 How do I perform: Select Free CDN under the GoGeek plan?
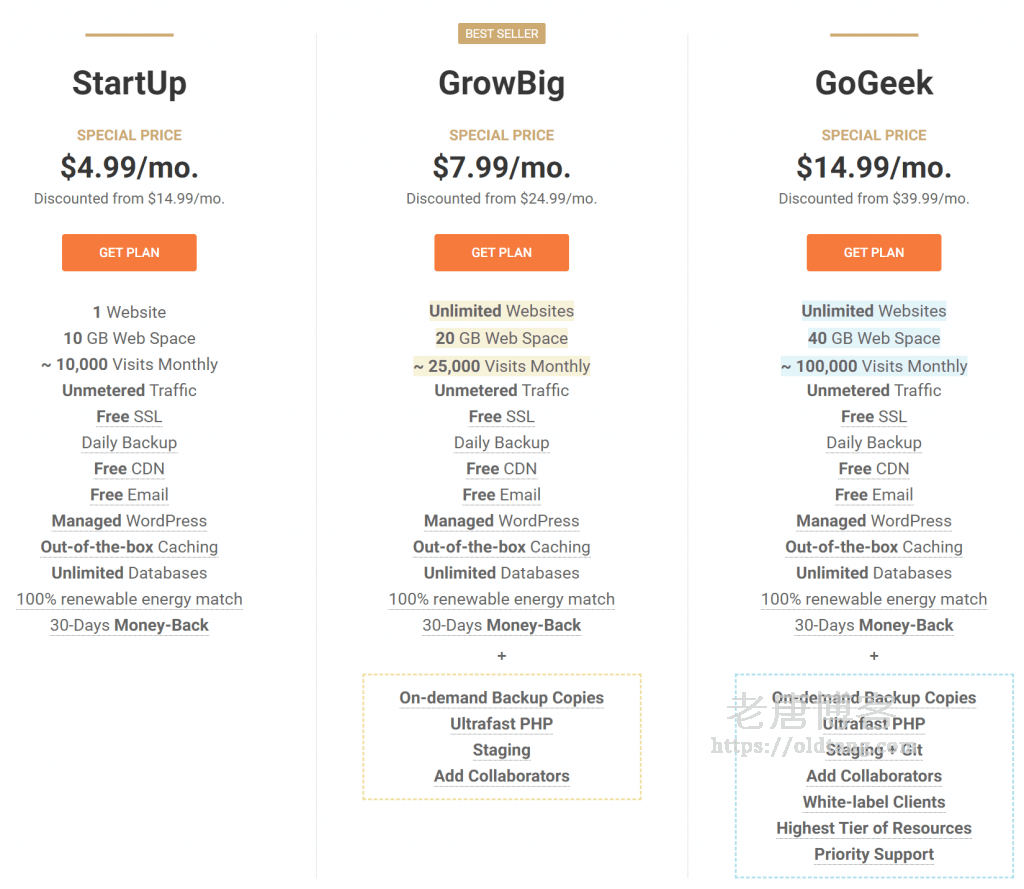pyautogui.click(x=874, y=469)
